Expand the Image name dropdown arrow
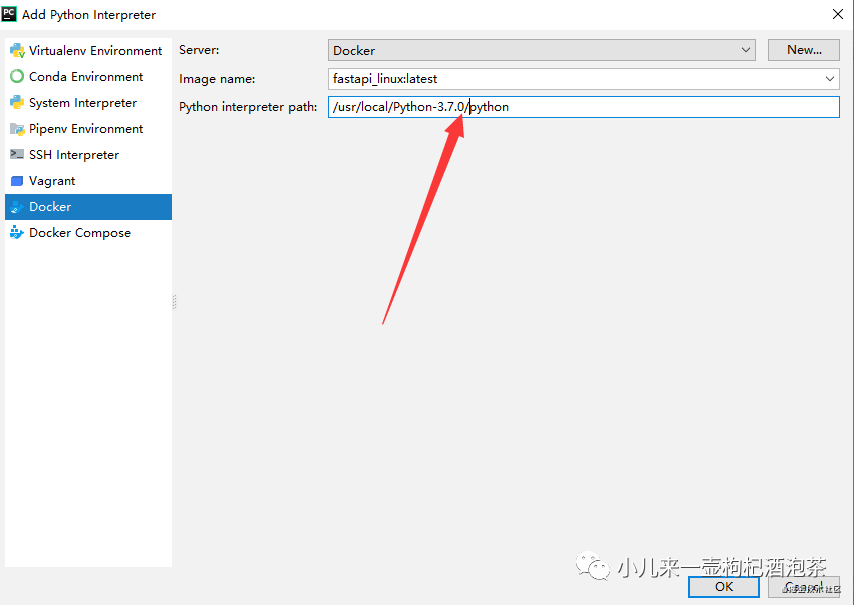This screenshot has width=854, height=605. pyautogui.click(x=829, y=79)
